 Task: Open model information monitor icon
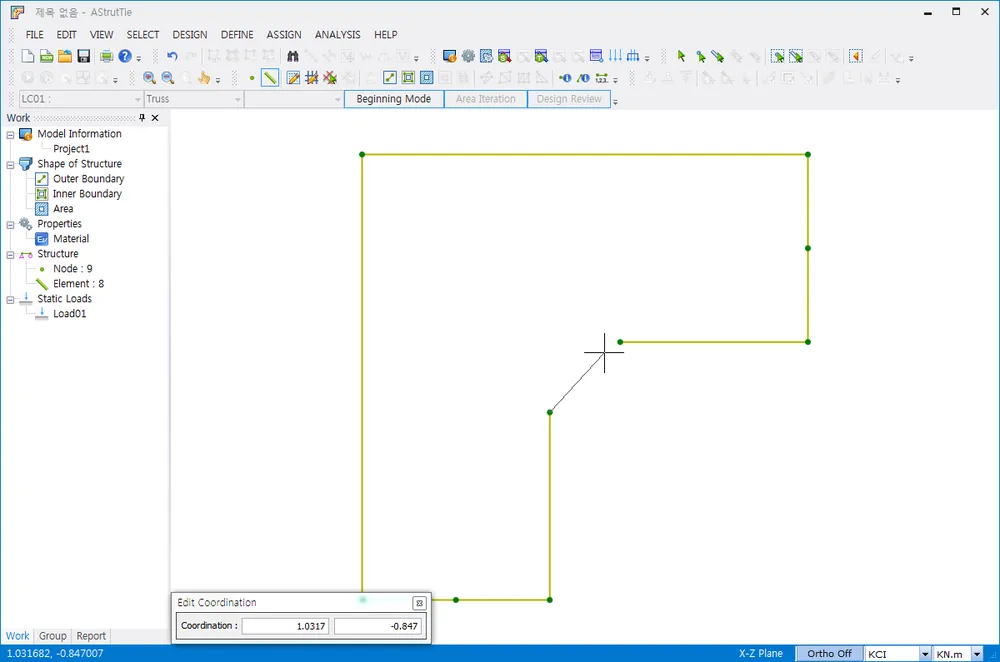click(x=450, y=57)
